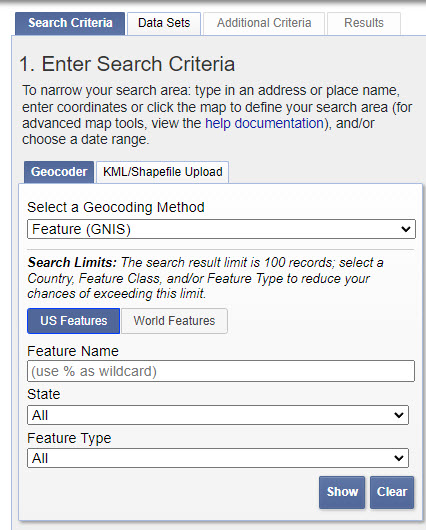
Task: Click the Feature (GNIS) selected value
Action: 81,229
